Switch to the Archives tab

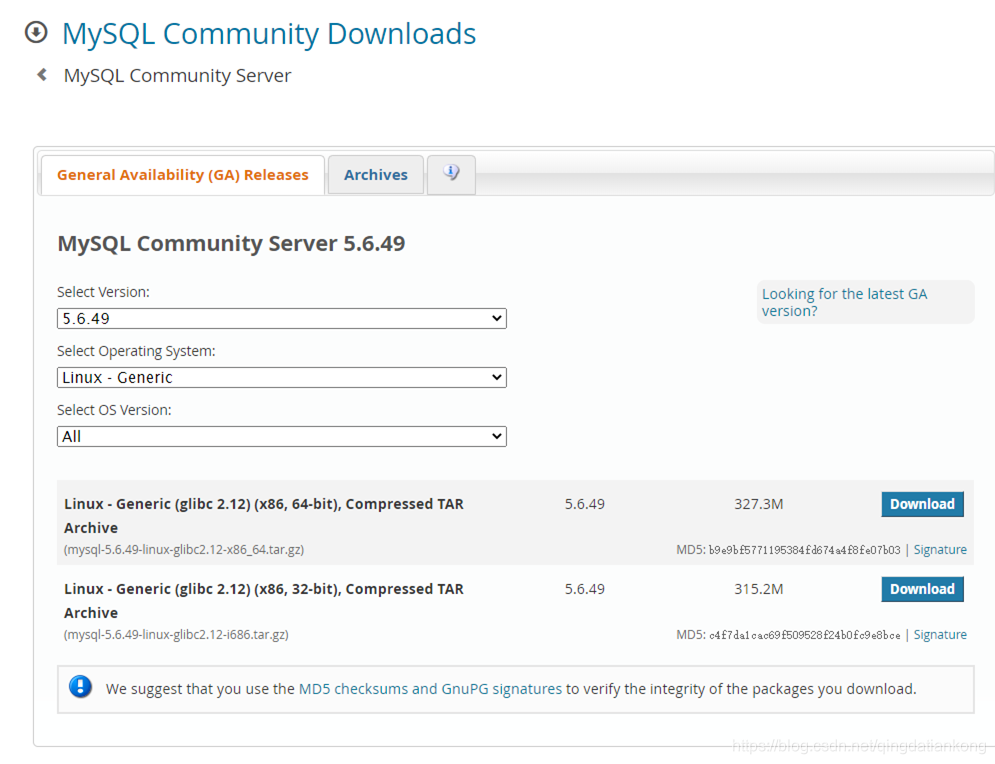(375, 174)
